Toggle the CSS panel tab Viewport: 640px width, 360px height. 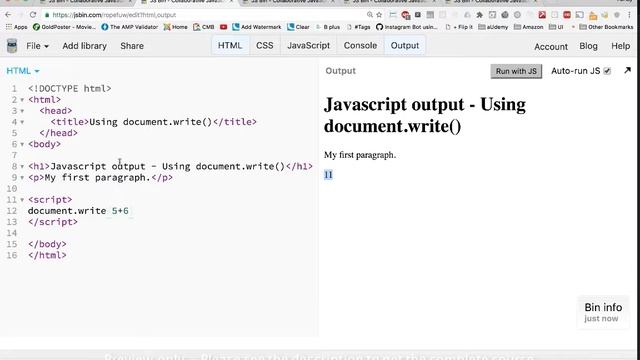pyautogui.click(x=264, y=45)
